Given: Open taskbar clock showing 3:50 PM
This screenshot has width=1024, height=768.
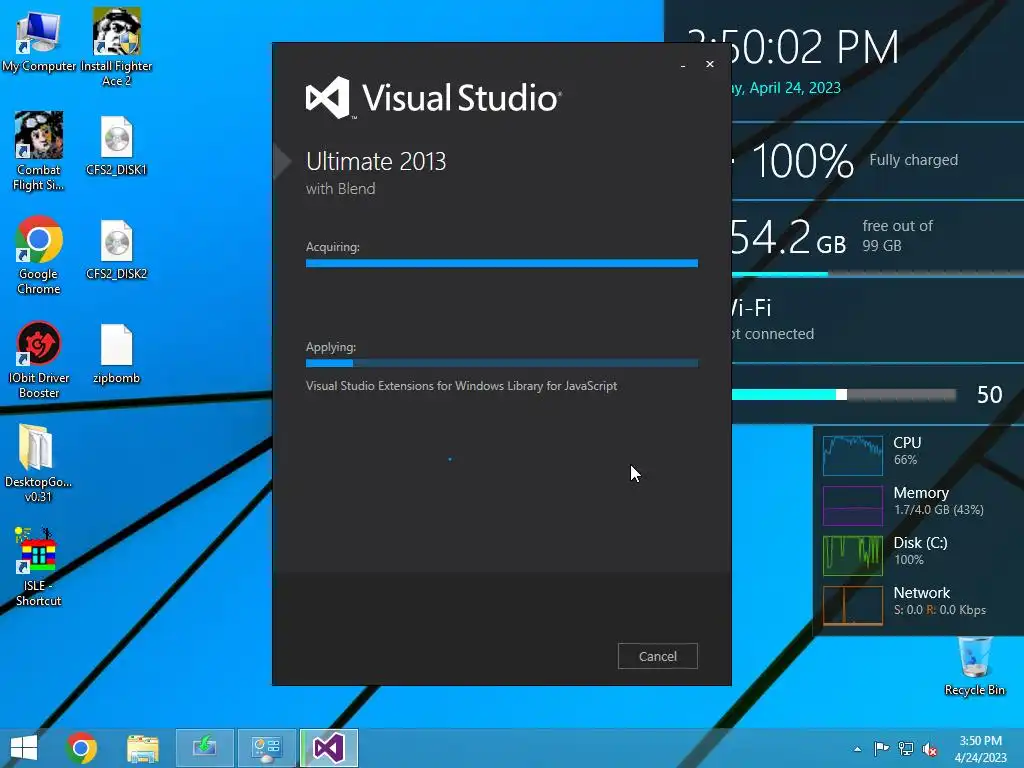Looking at the screenshot, I should coord(980,749).
